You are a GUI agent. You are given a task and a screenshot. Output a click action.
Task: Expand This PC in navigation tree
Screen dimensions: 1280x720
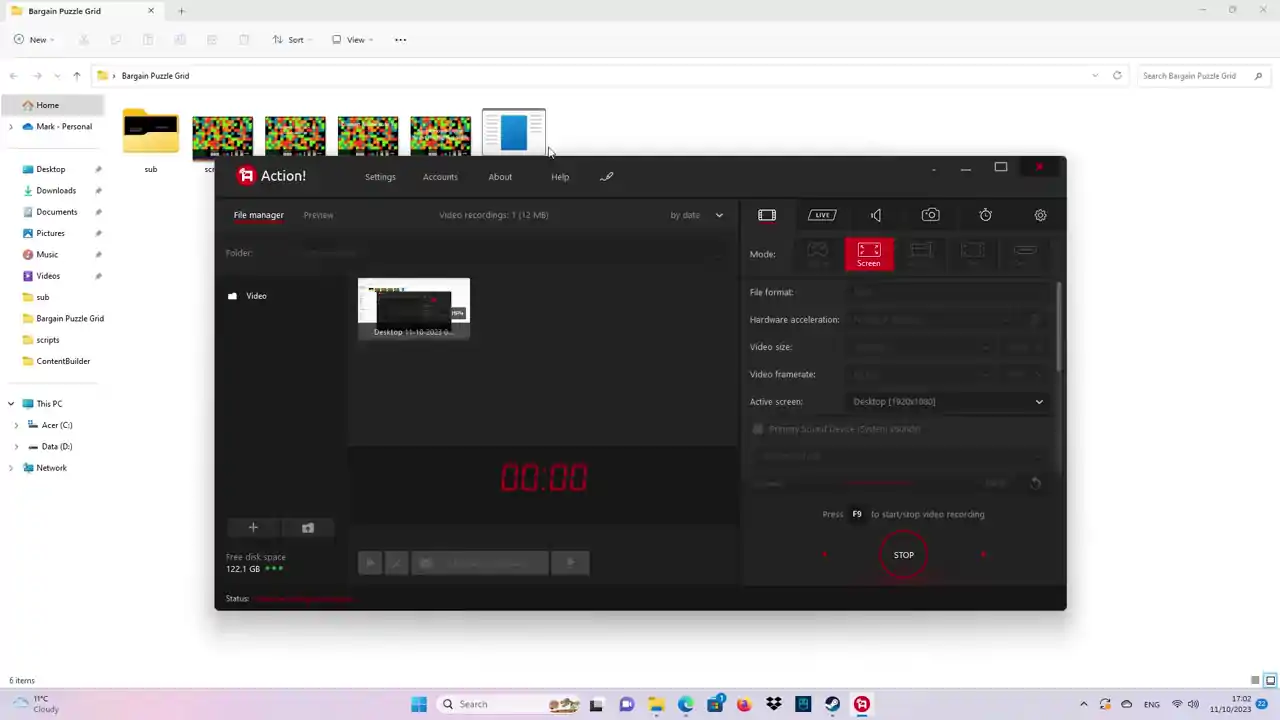pyautogui.click(x=11, y=404)
